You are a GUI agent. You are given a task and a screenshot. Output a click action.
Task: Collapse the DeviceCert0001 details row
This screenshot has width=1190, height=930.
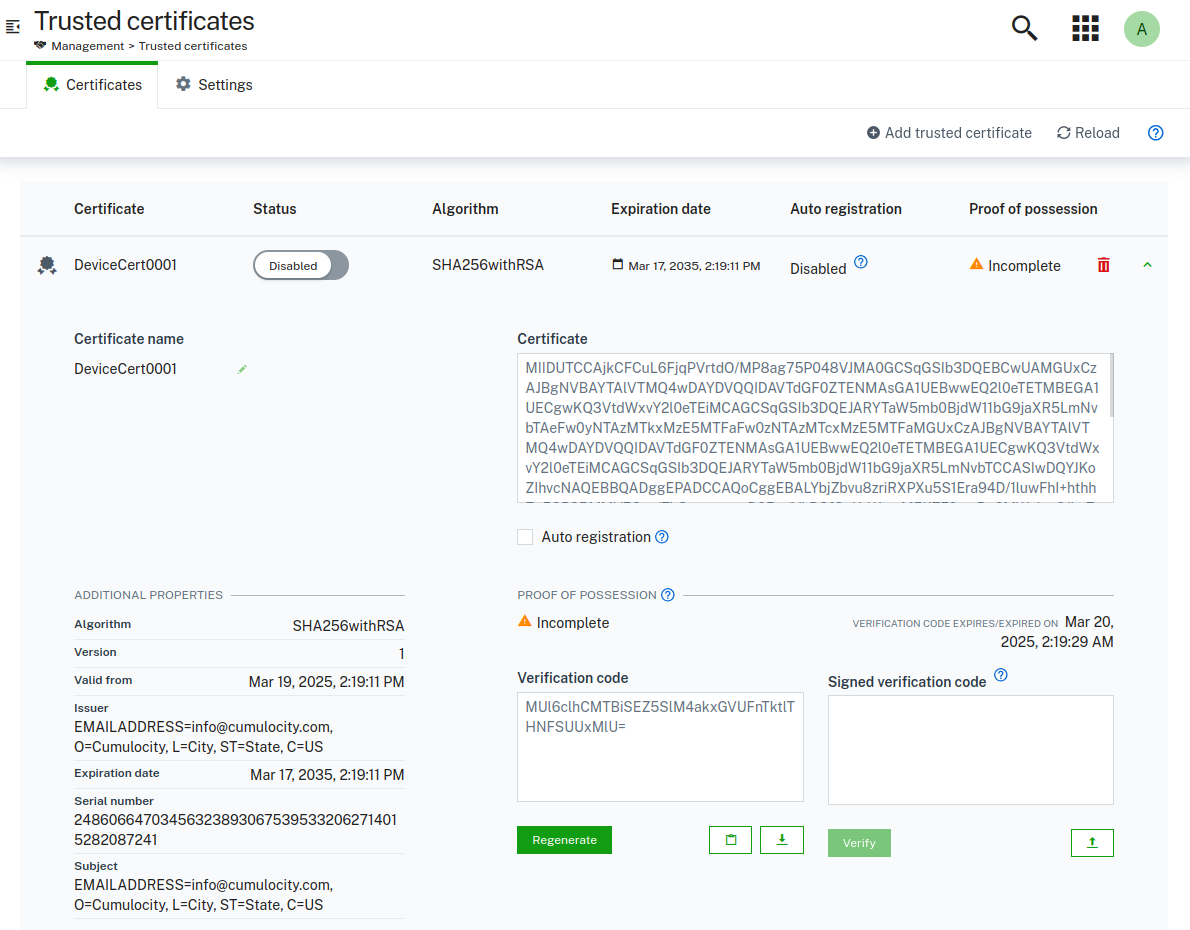click(1147, 264)
